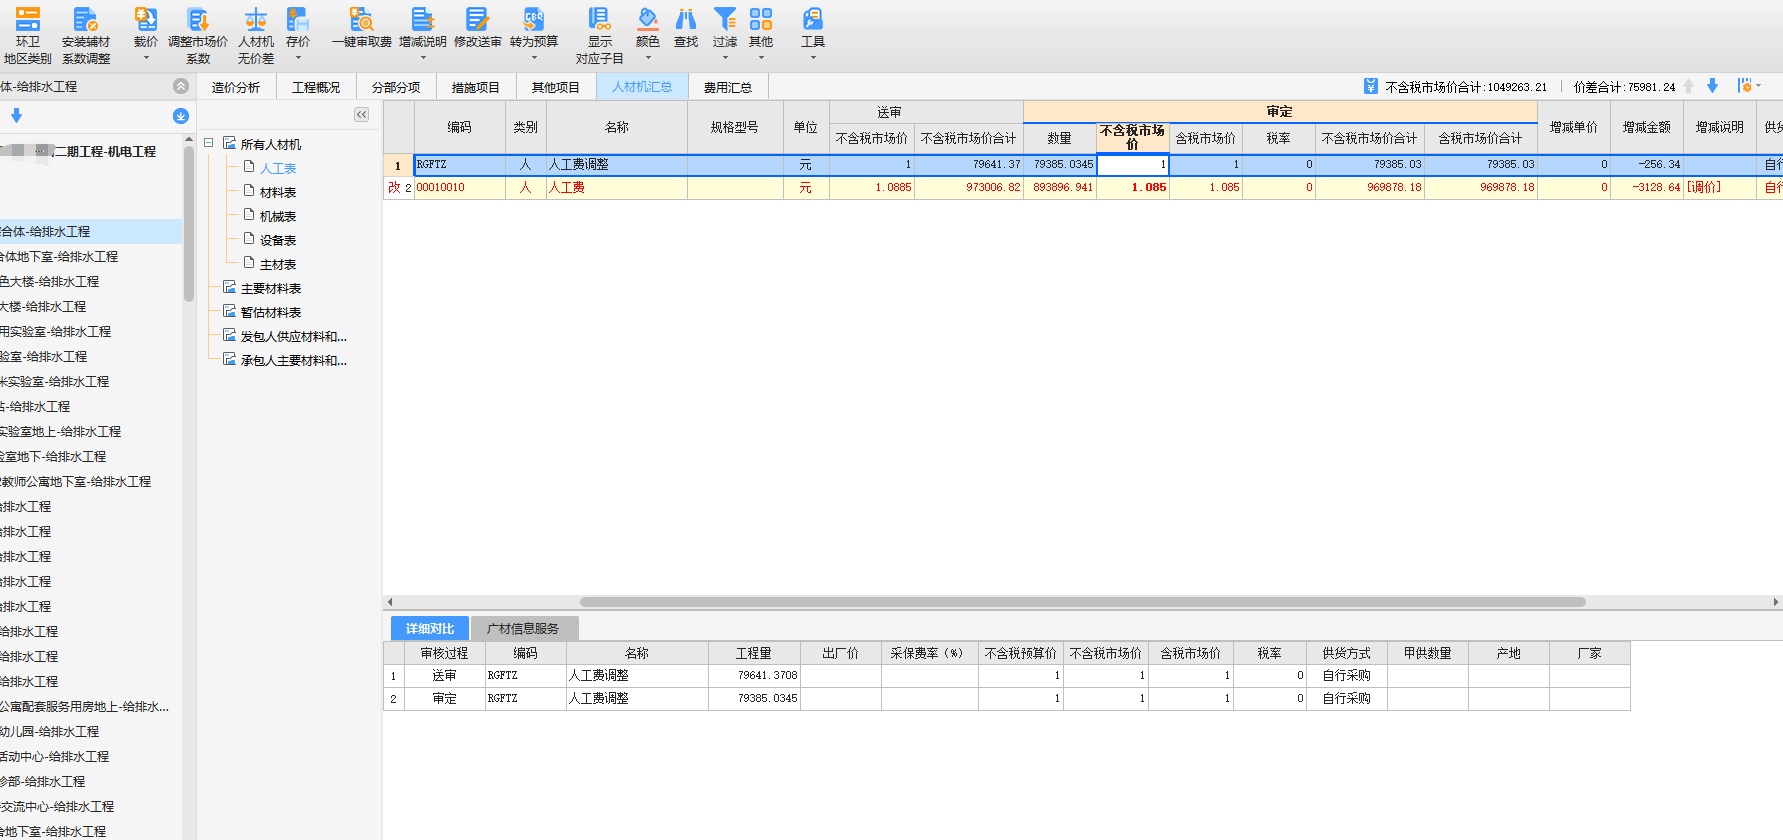Run 一键审取费 tool
Image resolution: width=1783 pixels, height=840 pixels.
click(x=361, y=18)
